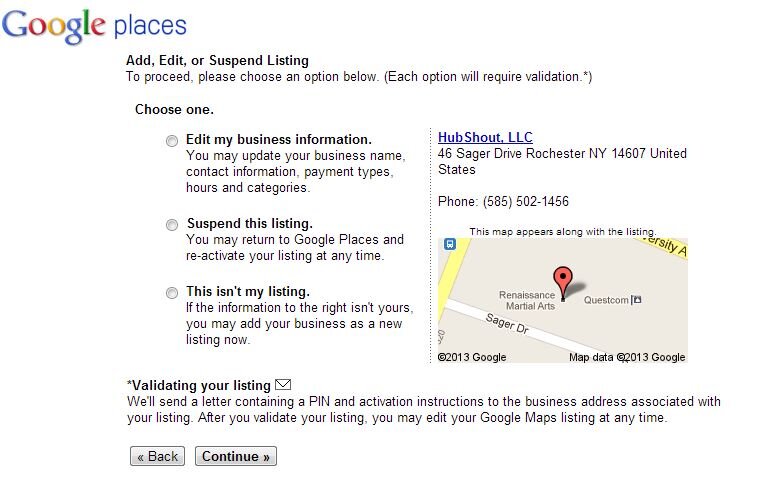The width and height of the screenshot is (771, 494).
Task: Click the red map pin marker
Action: pyautogui.click(x=563, y=283)
